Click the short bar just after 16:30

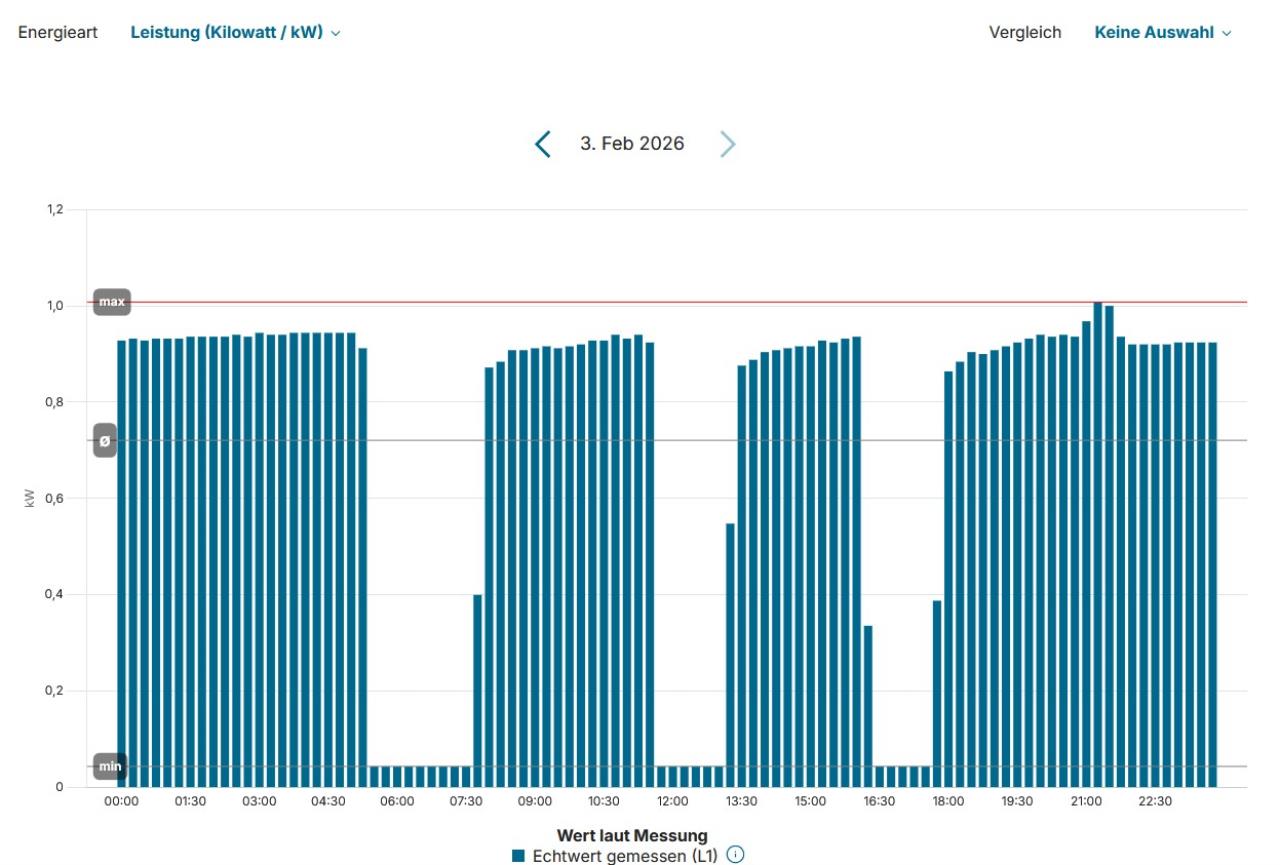(x=868, y=706)
